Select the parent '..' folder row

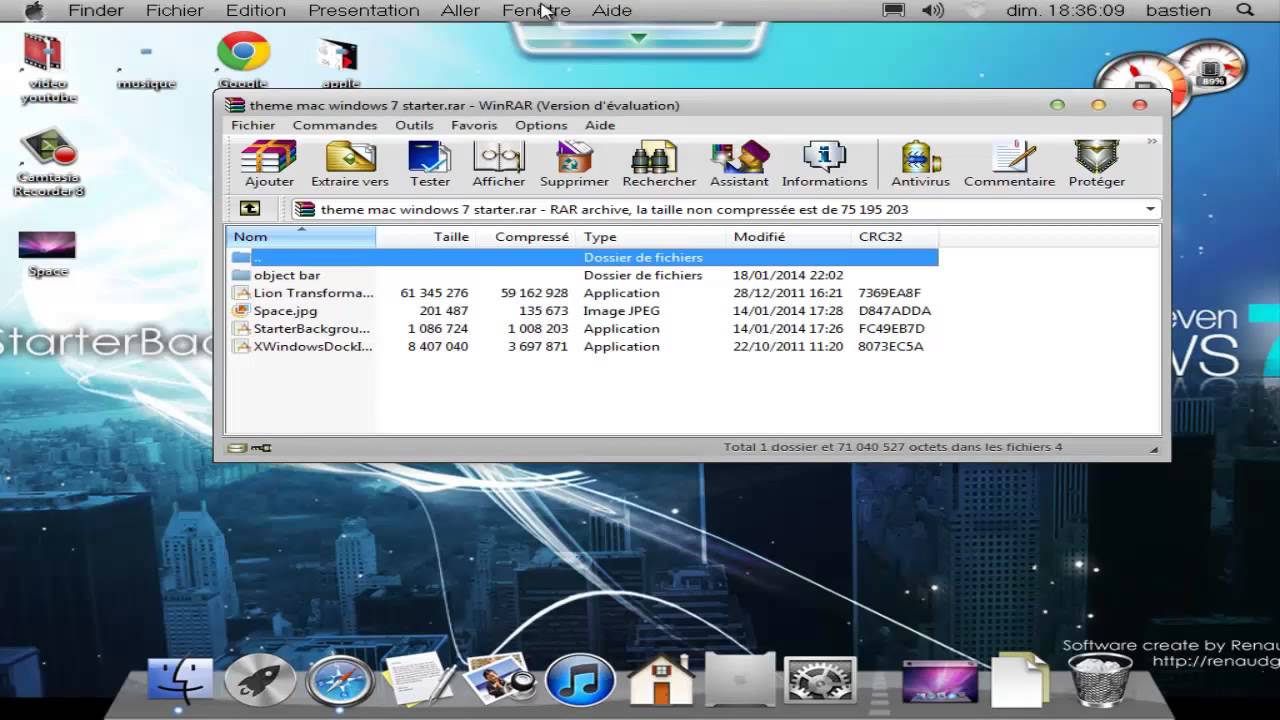583,257
